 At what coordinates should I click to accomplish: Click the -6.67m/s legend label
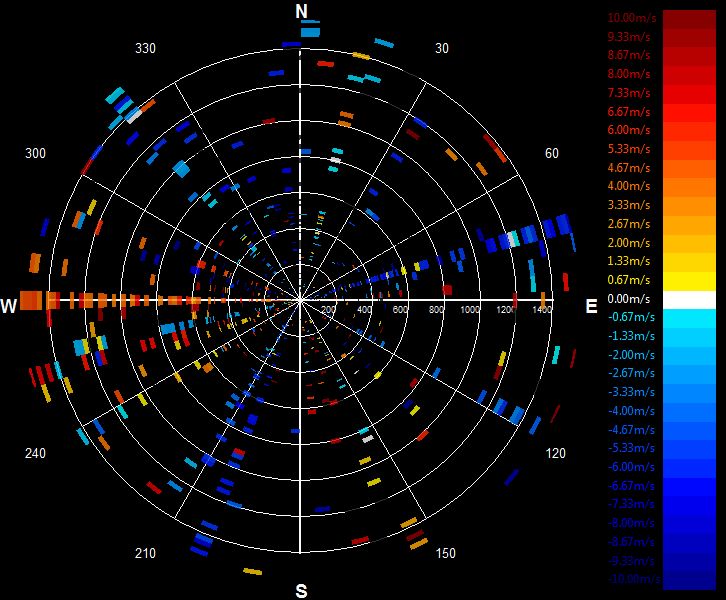[x=631, y=486]
